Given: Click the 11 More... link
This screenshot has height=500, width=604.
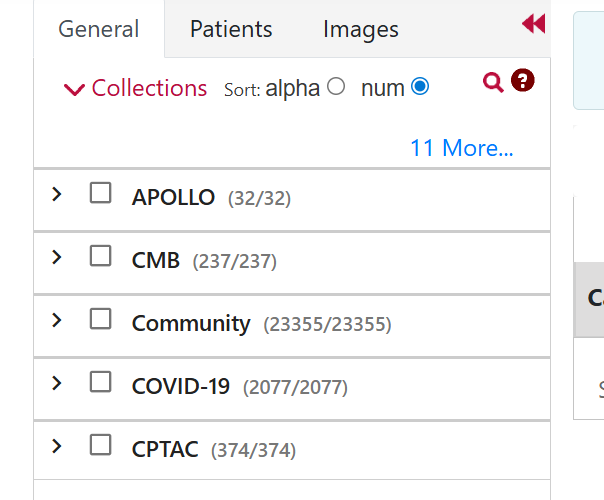Looking at the screenshot, I should pyautogui.click(x=462, y=148).
